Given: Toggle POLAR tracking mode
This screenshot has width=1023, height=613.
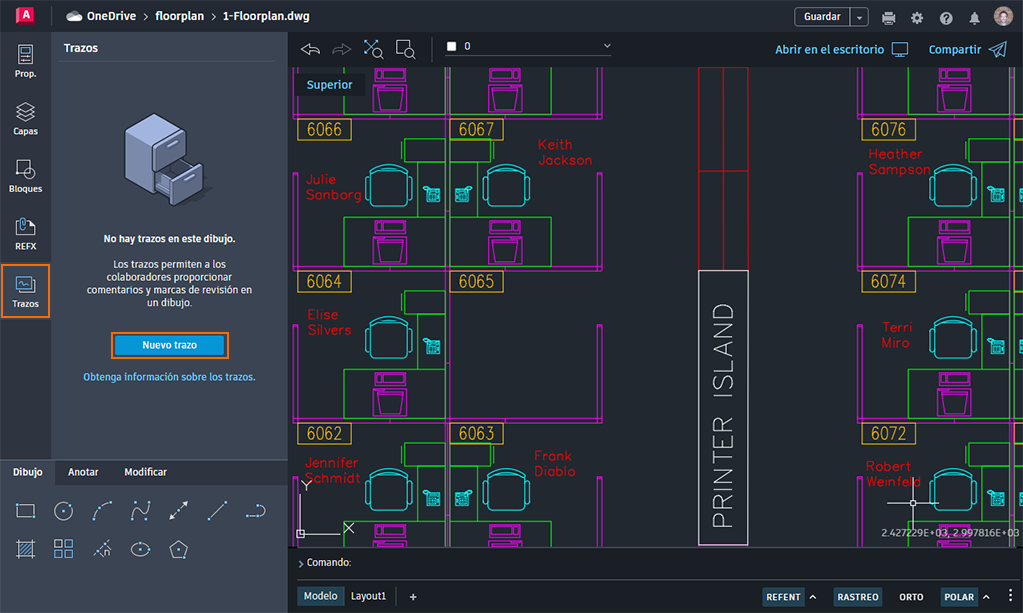Looking at the screenshot, I should point(958,597).
